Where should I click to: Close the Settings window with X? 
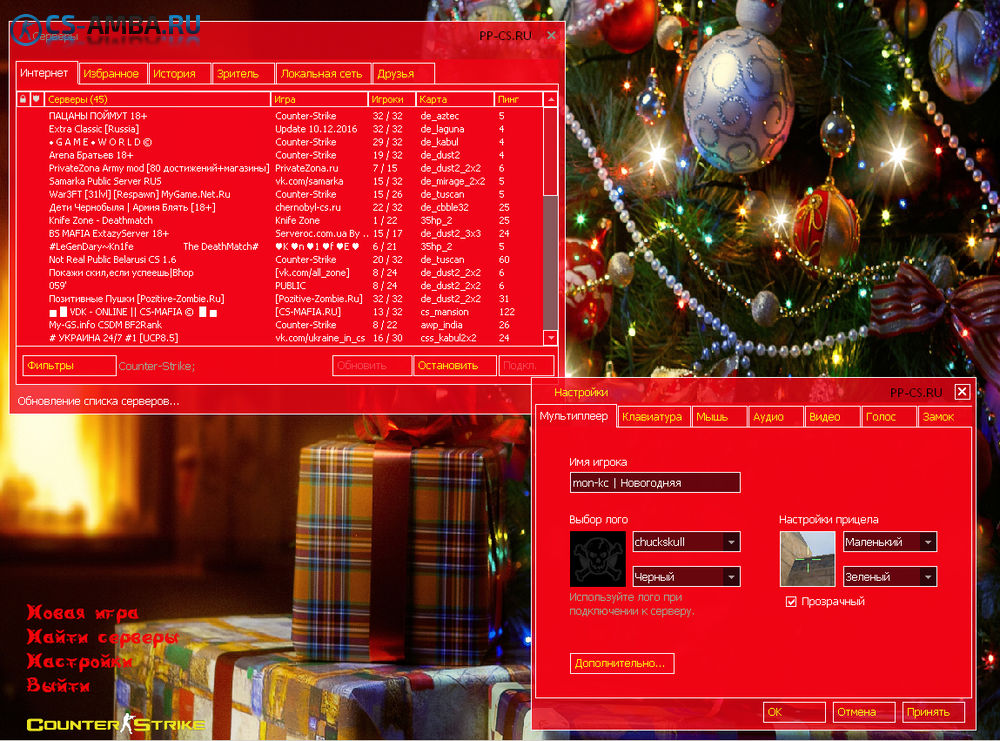tap(962, 392)
